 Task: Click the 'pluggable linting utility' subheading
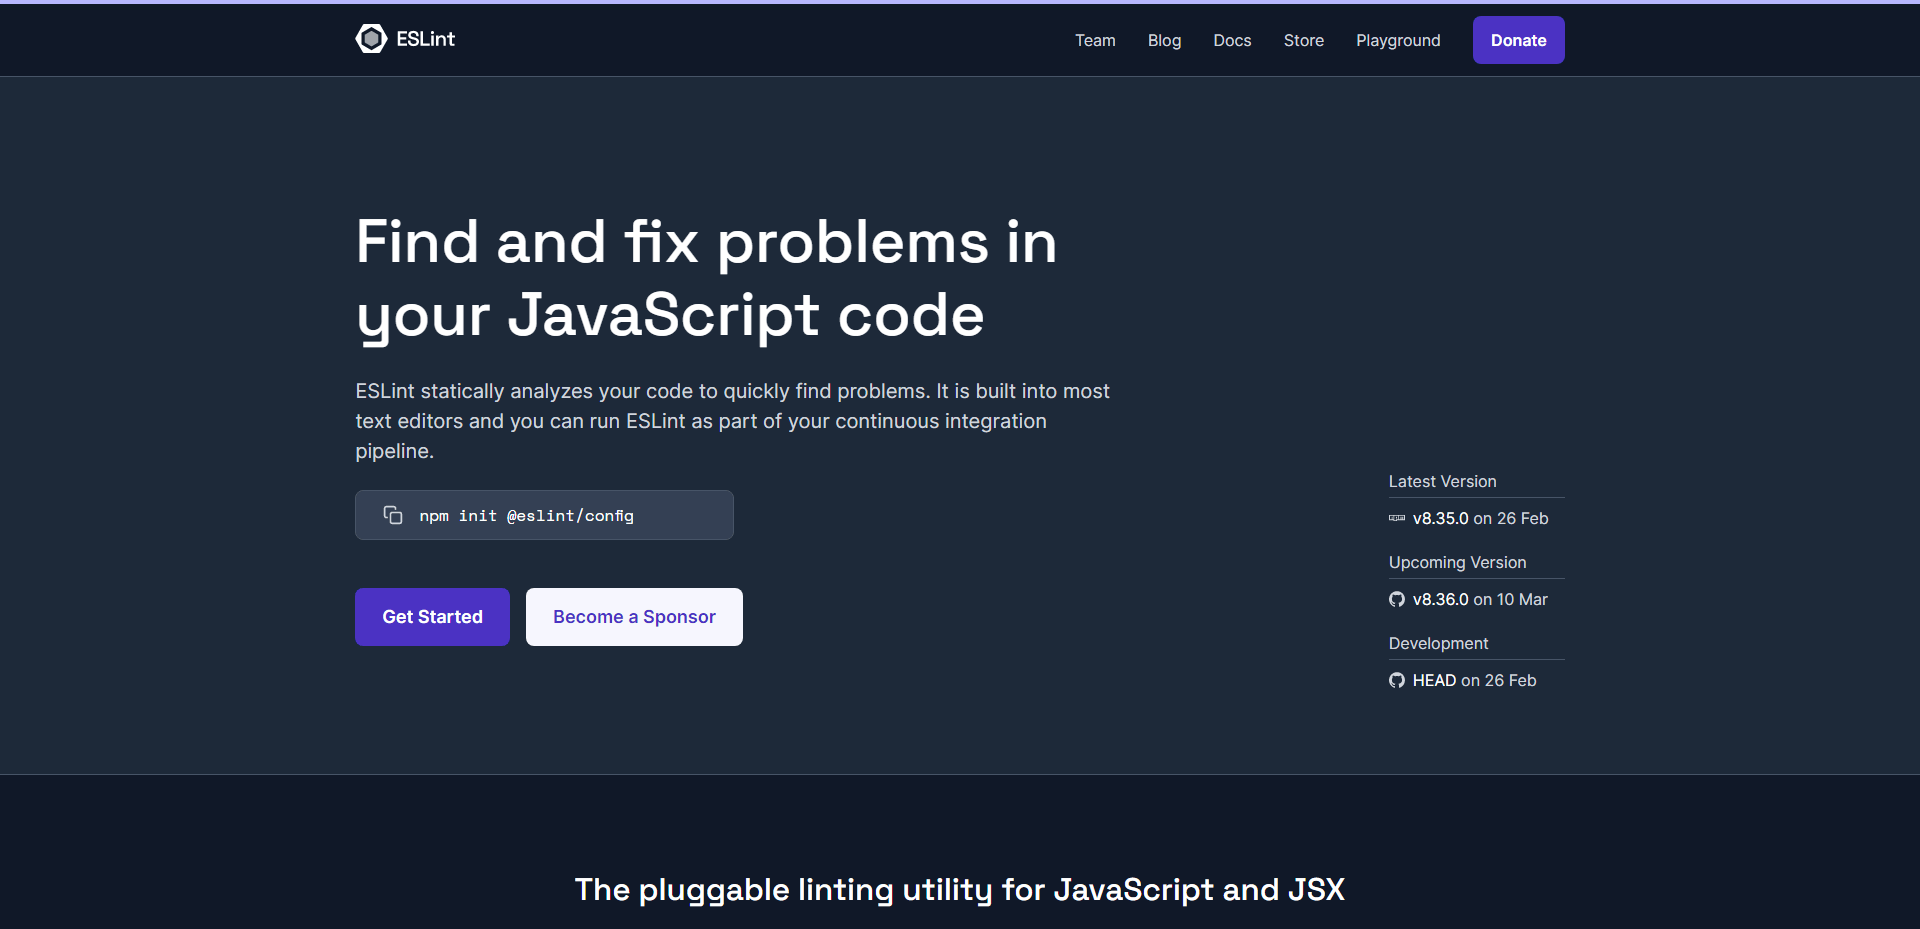(960, 889)
